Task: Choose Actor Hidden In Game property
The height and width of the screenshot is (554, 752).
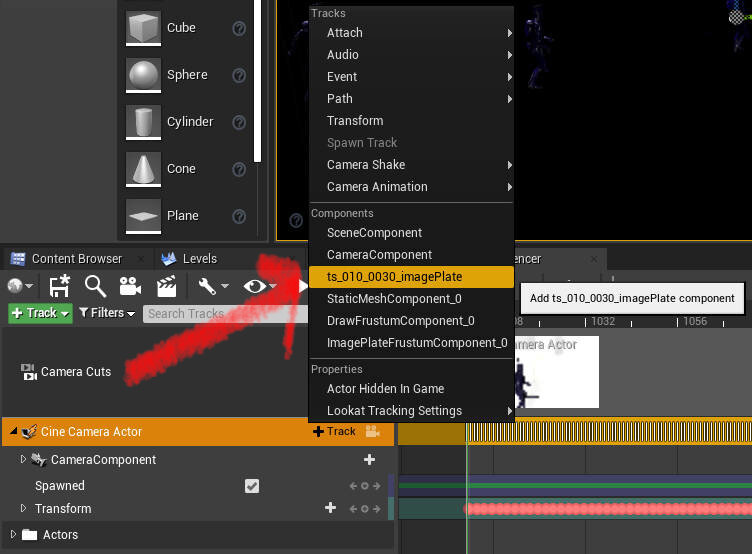Action: pos(386,389)
